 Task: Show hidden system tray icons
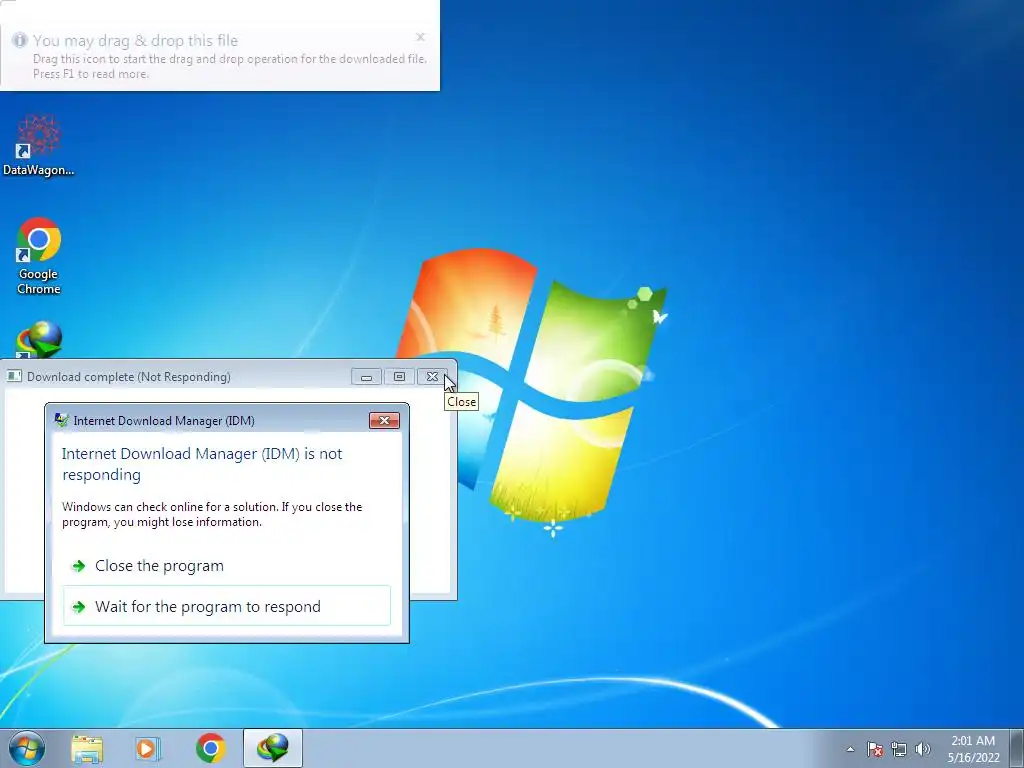click(x=850, y=750)
